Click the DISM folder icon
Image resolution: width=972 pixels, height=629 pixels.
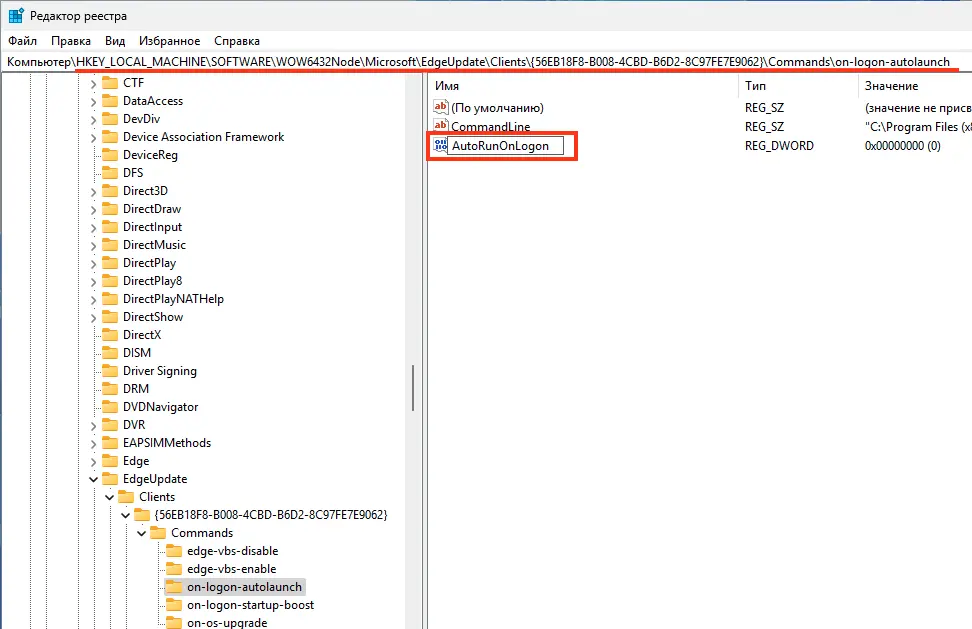coord(110,353)
